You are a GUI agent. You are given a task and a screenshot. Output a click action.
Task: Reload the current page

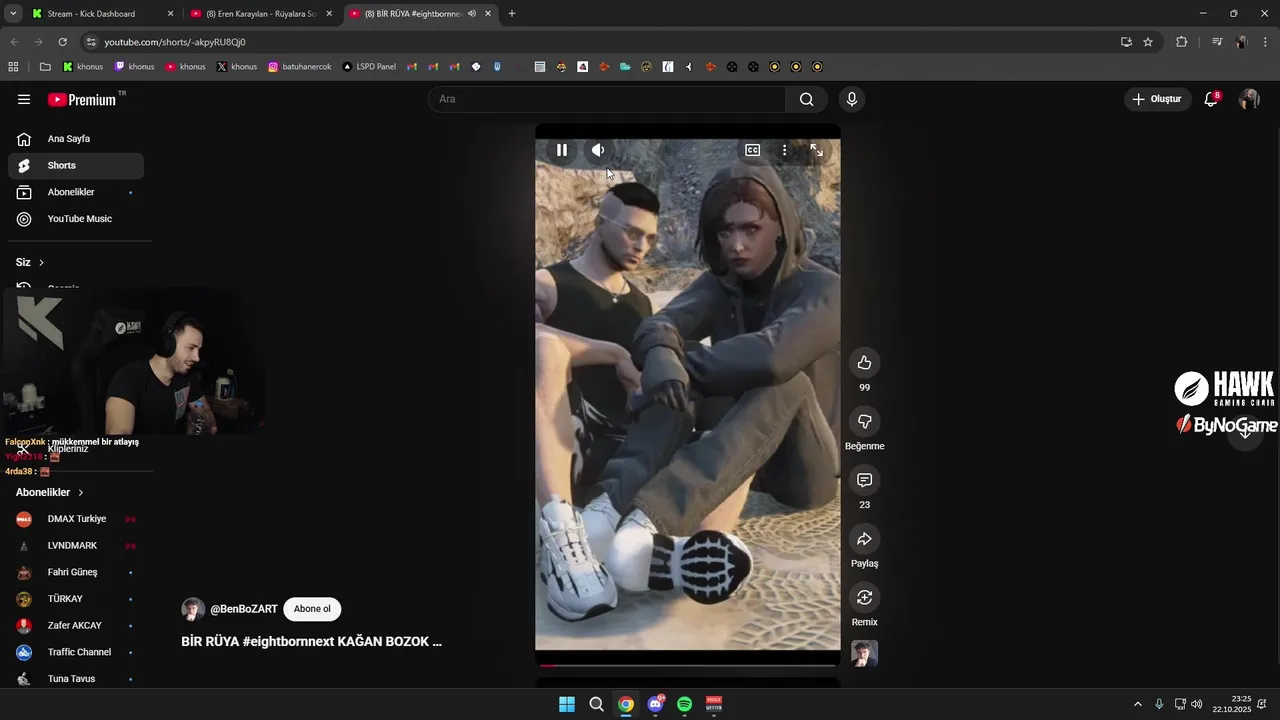click(62, 42)
